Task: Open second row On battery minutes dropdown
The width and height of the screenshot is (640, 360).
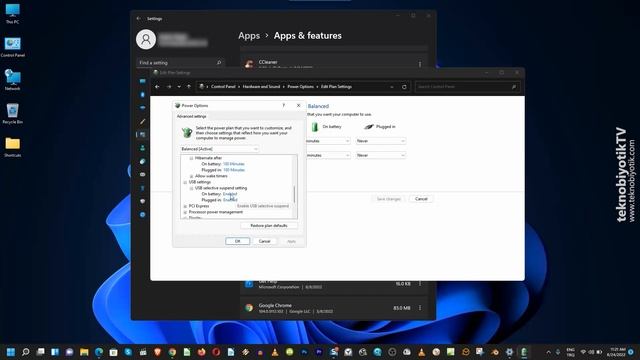Action: click(x=328, y=155)
